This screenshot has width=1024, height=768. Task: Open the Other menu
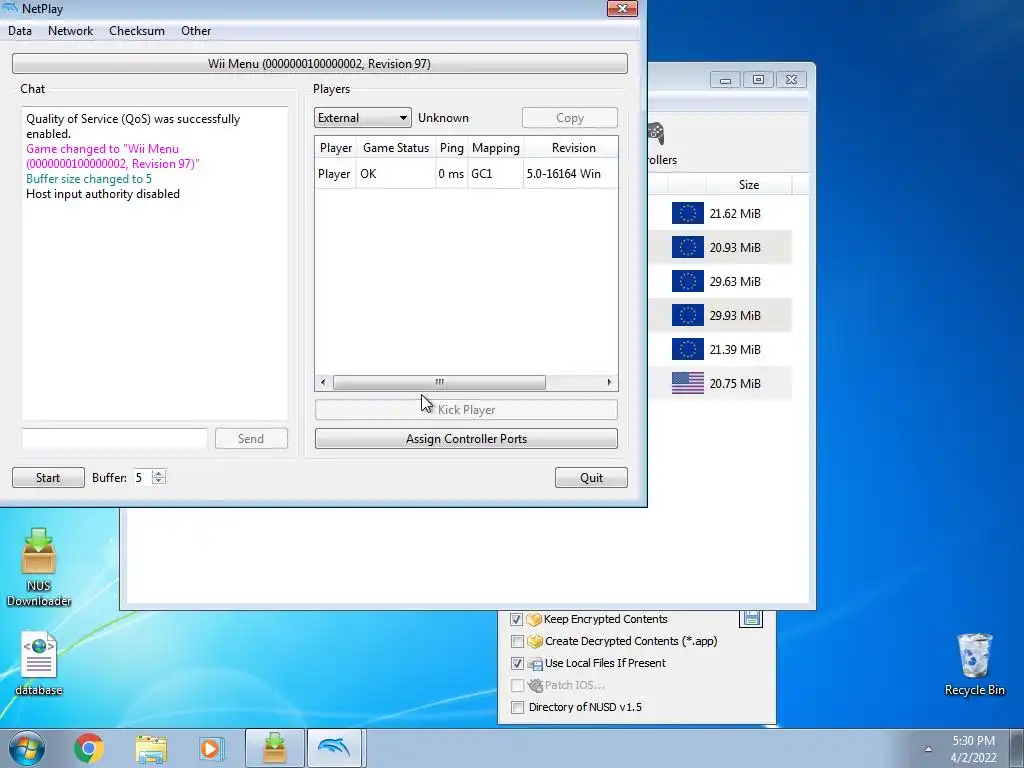(x=196, y=31)
